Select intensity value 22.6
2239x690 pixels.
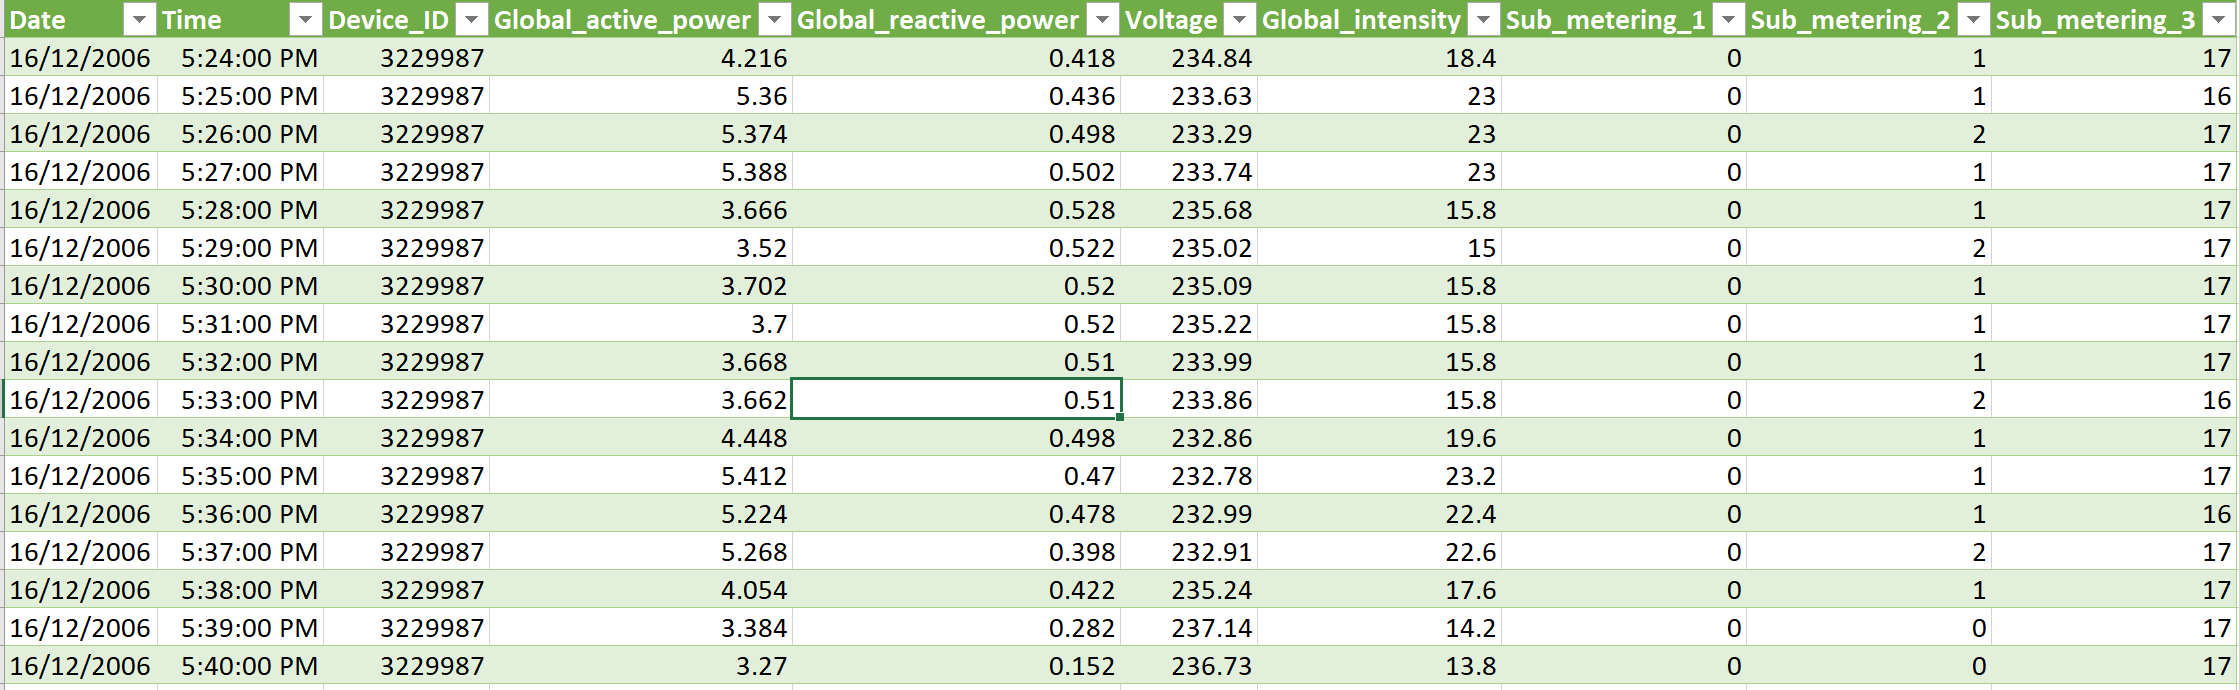click(1379, 552)
